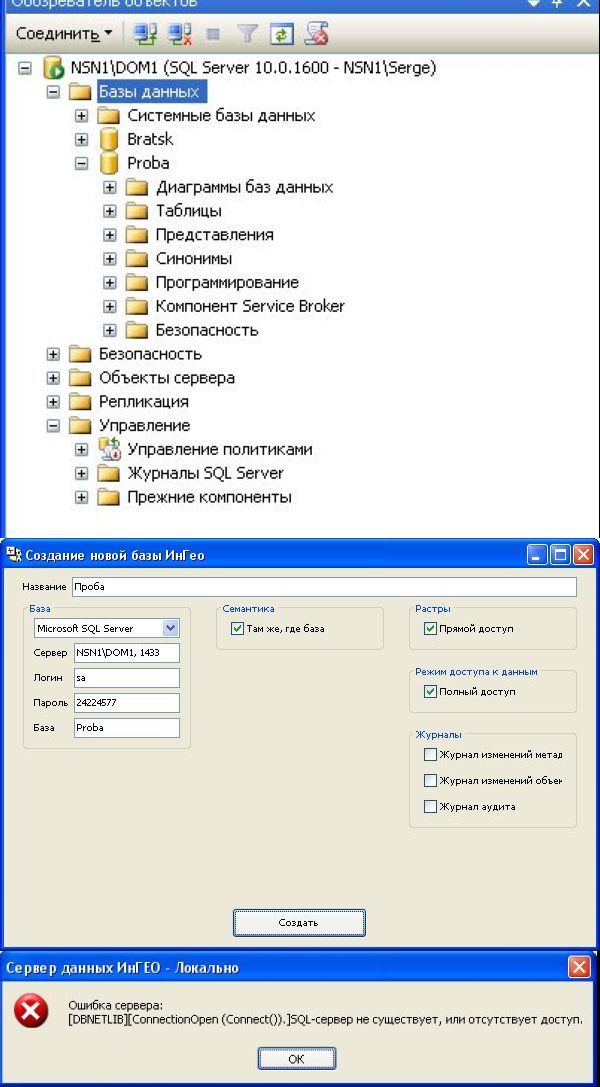Image resolution: width=600 pixels, height=1087 pixels.
Task: Click the red error icon in the dialog
Action: [32, 1011]
